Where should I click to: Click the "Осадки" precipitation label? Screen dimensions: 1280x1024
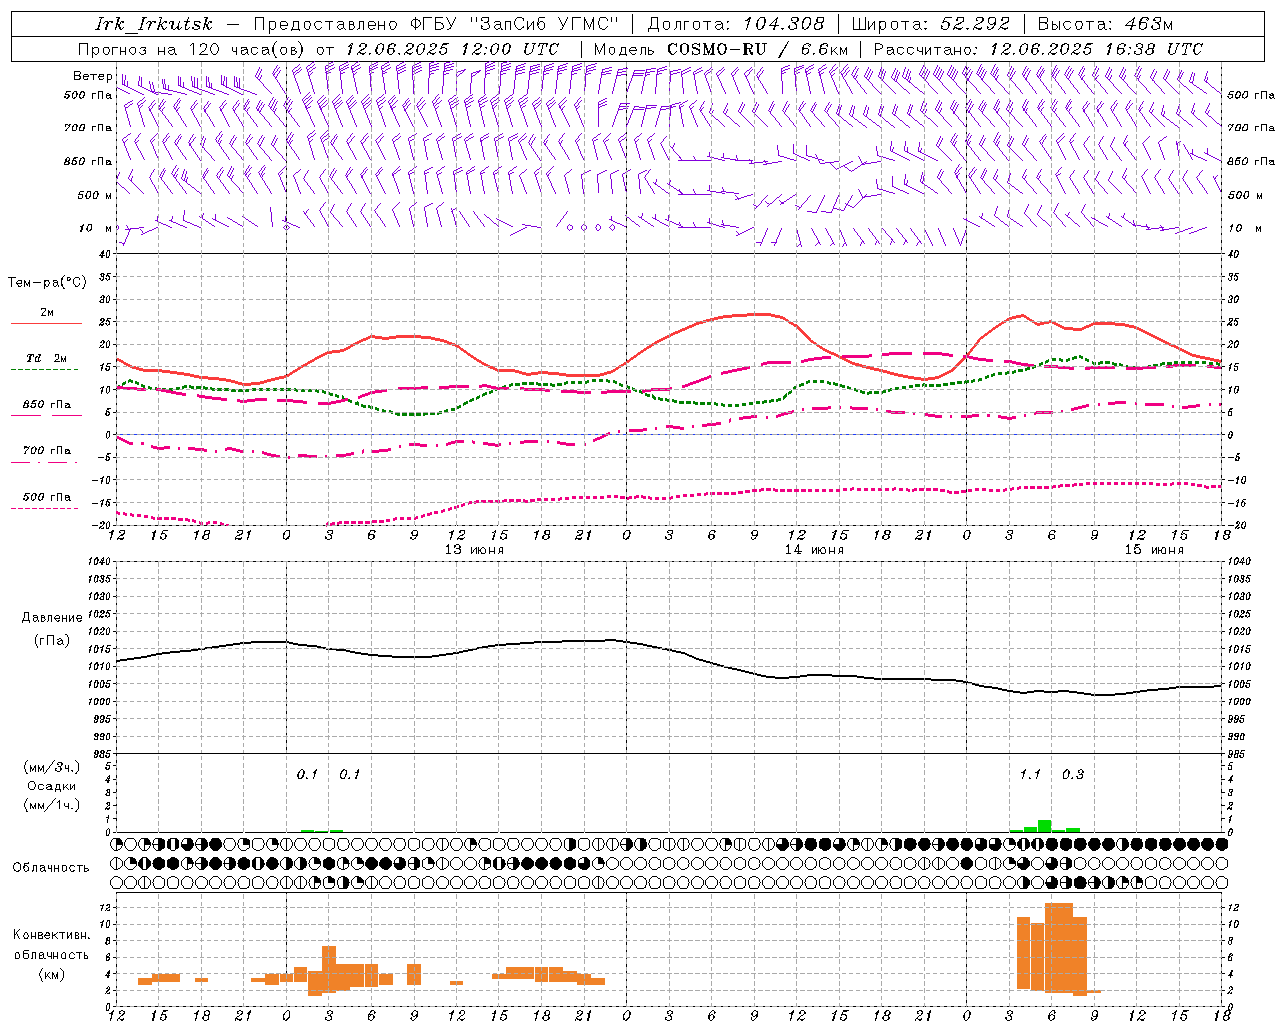point(52,786)
